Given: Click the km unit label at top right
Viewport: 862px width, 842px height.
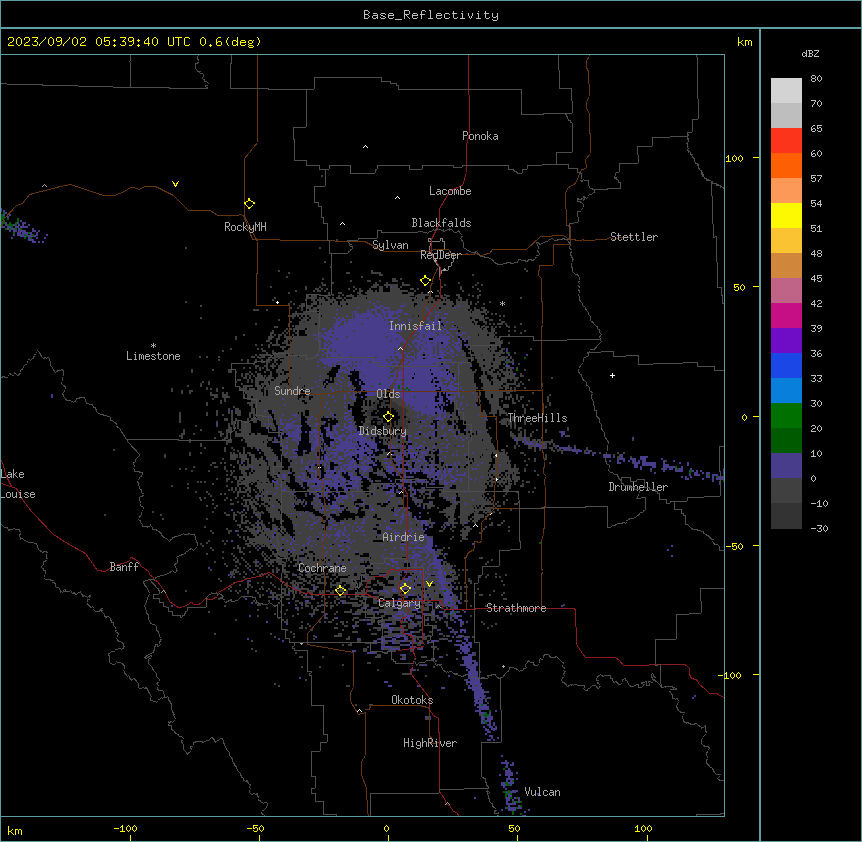Looking at the screenshot, I should click(745, 42).
